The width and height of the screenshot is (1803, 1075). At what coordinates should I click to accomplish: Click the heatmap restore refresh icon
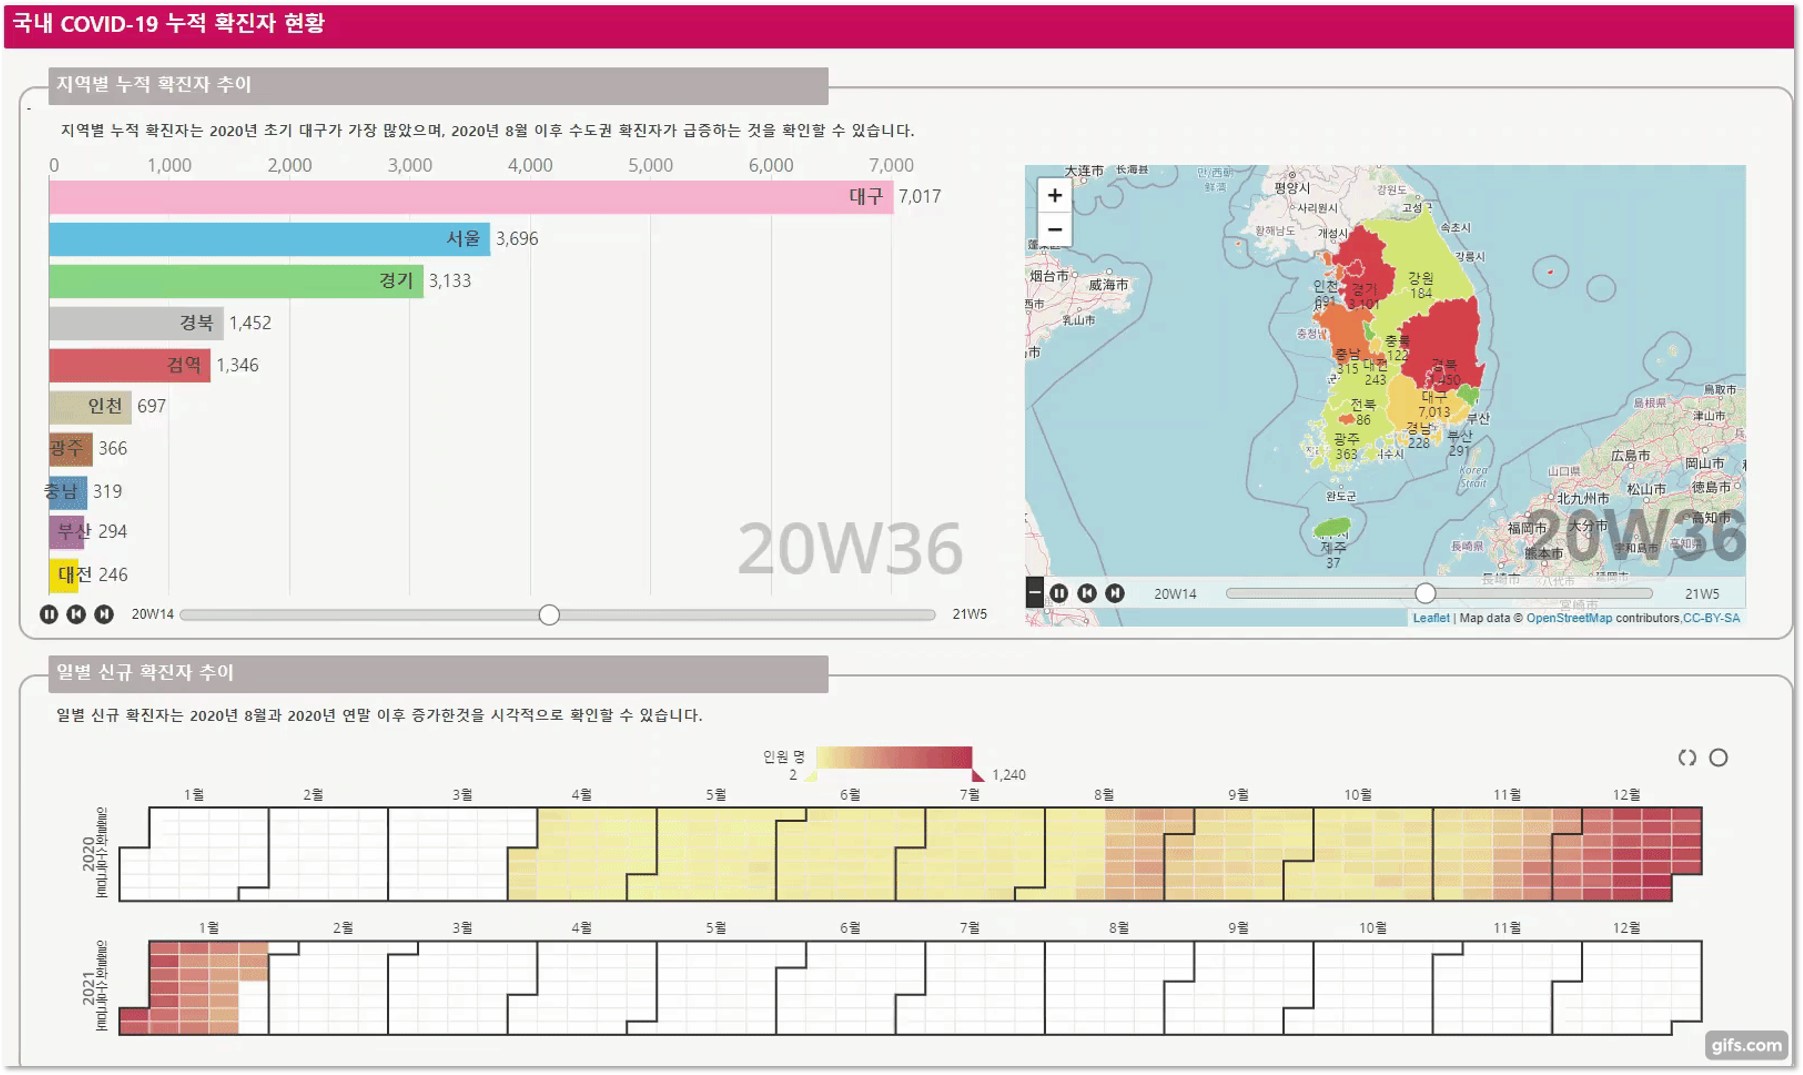point(1687,758)
